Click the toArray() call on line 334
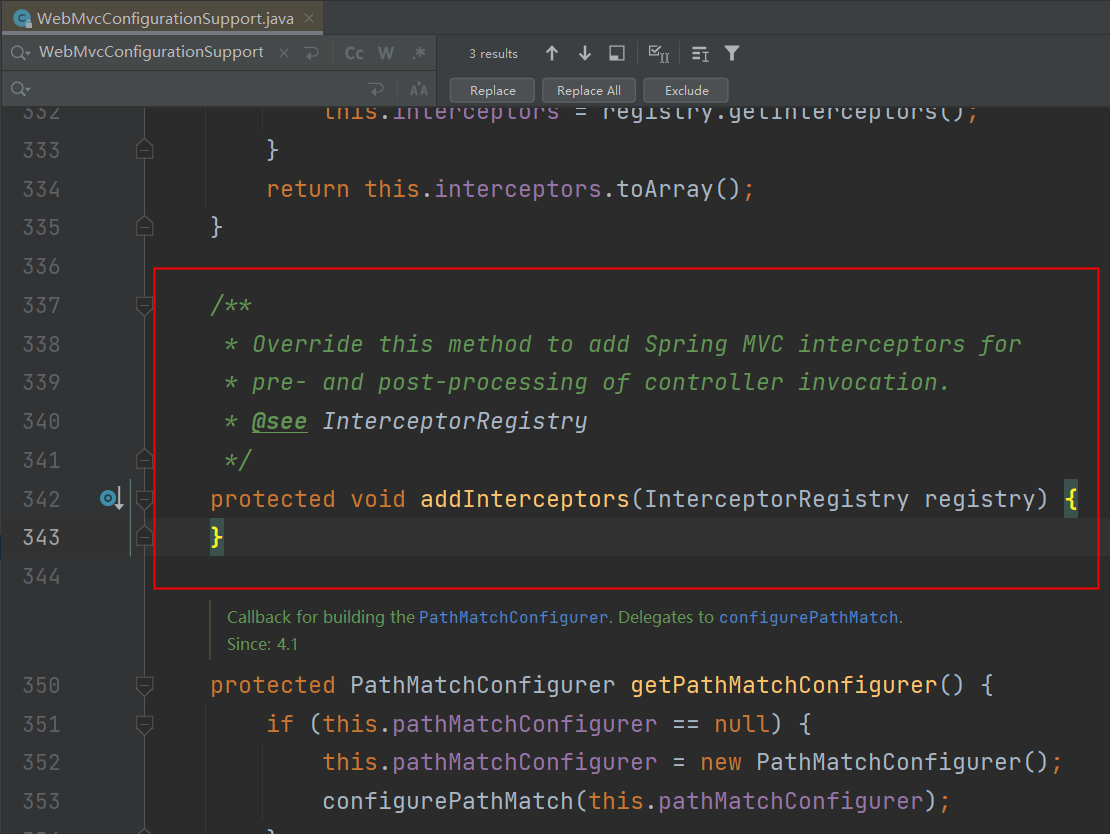 [677, 189]
